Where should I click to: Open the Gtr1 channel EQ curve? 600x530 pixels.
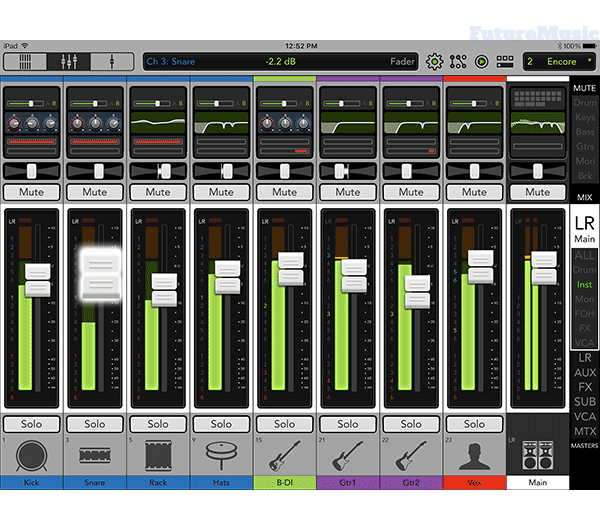[x=348, y=122]
